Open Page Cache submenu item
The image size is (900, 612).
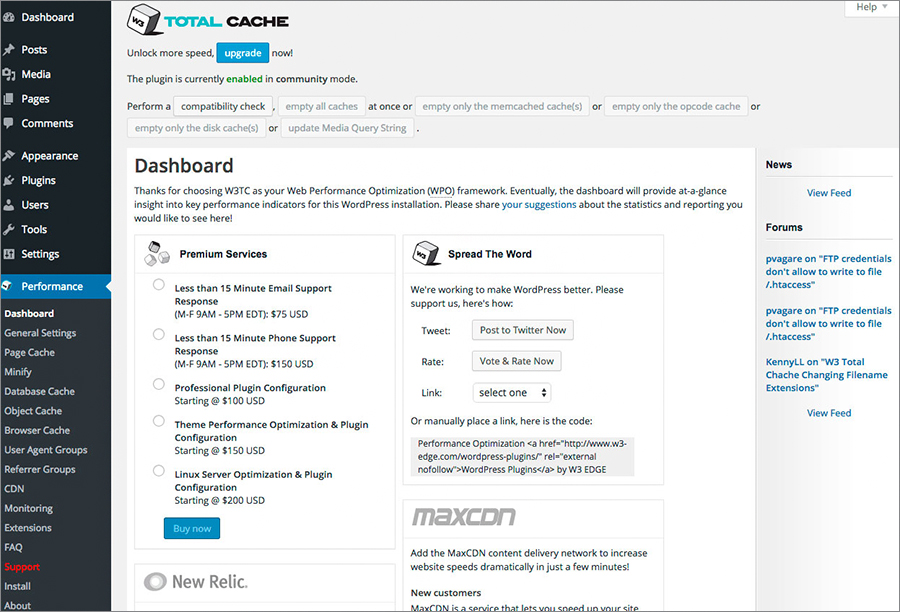coord(29,353)
